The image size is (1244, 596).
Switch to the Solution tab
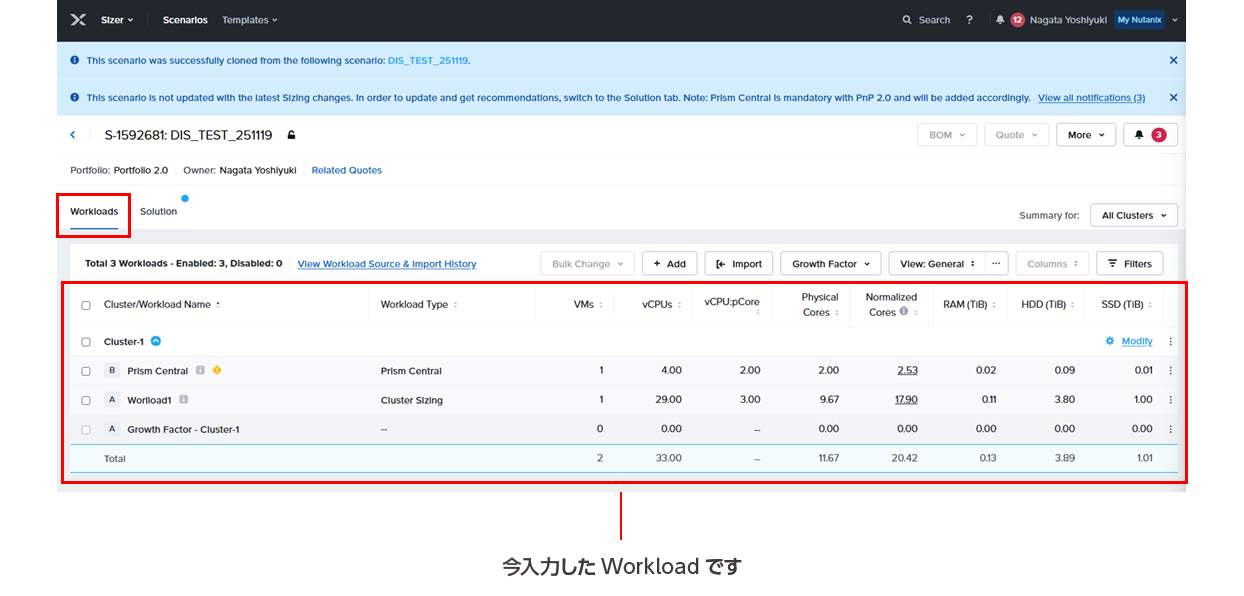[x=158, y=212]
